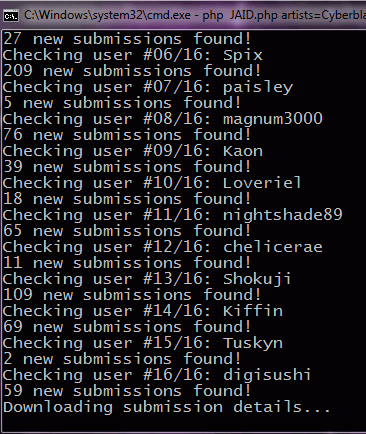Click the username Tuskyn

(253, 343)
